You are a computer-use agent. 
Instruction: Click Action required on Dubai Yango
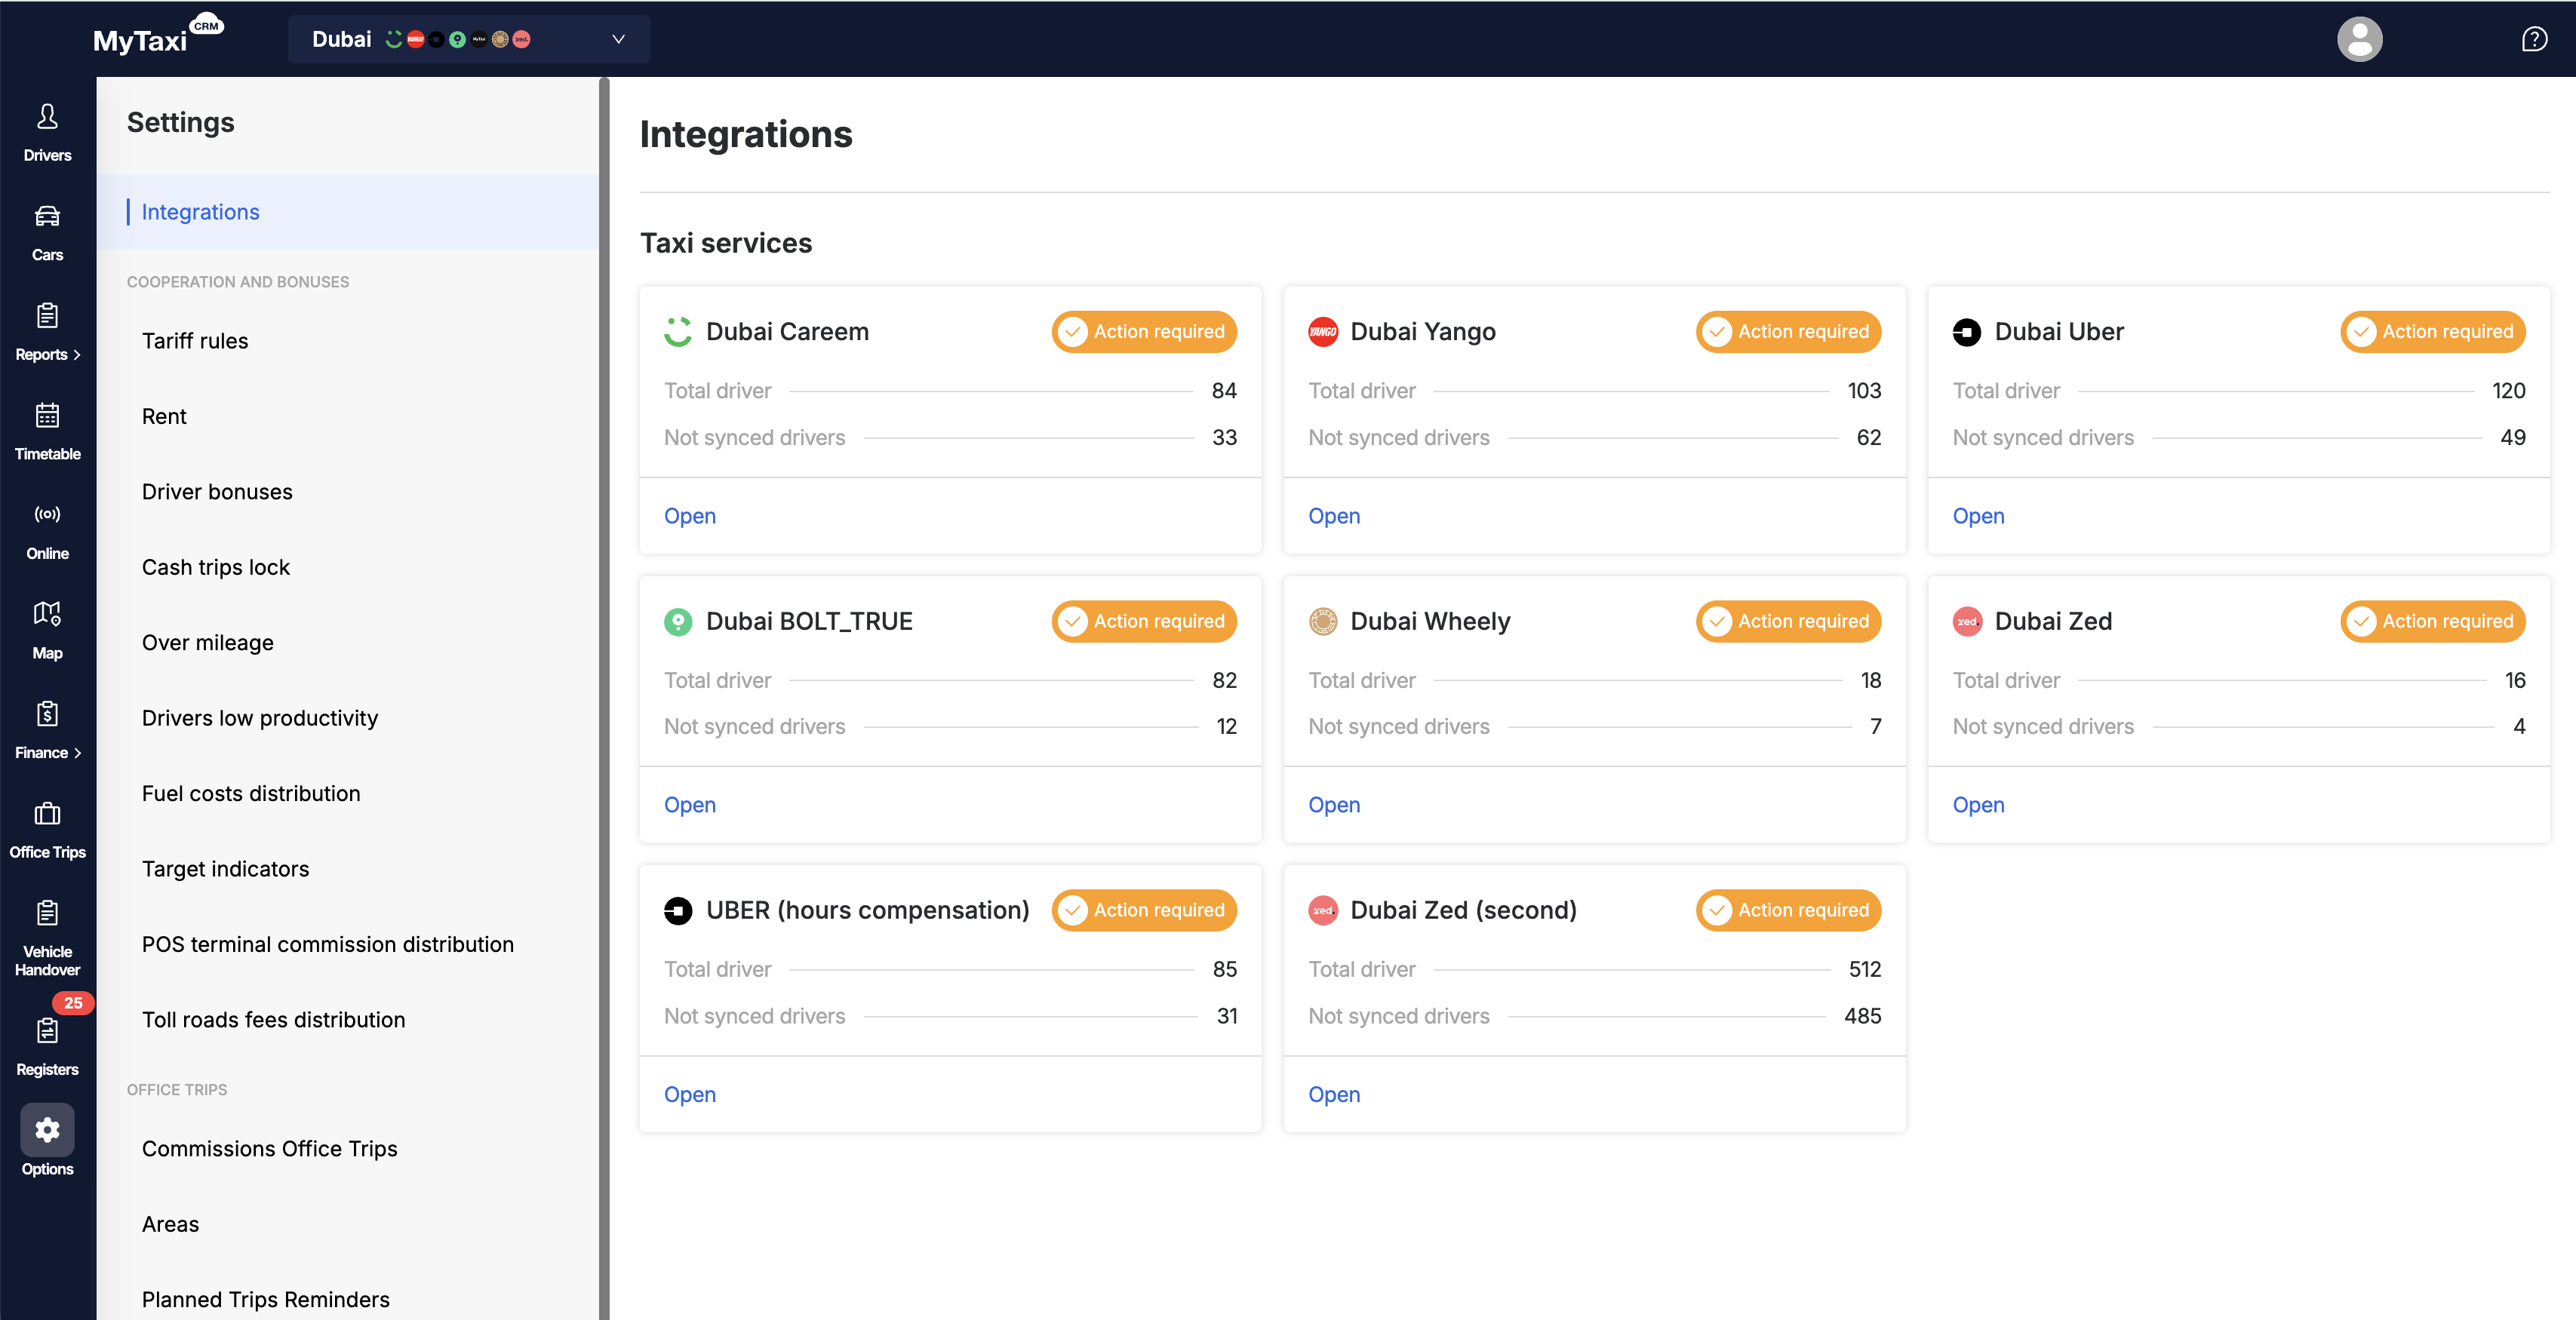pyautogui.click(x=1788, y=331)
